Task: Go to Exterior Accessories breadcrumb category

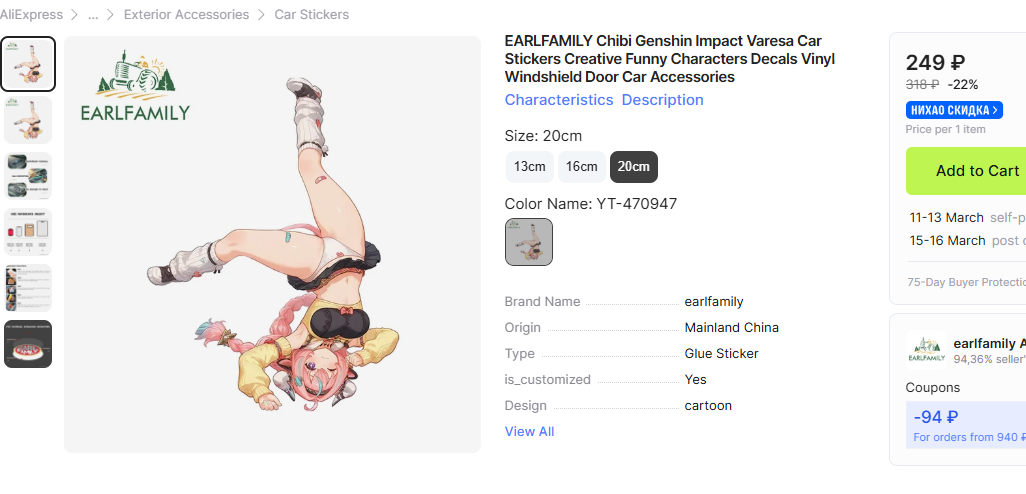Action: [x=186, y=15]
